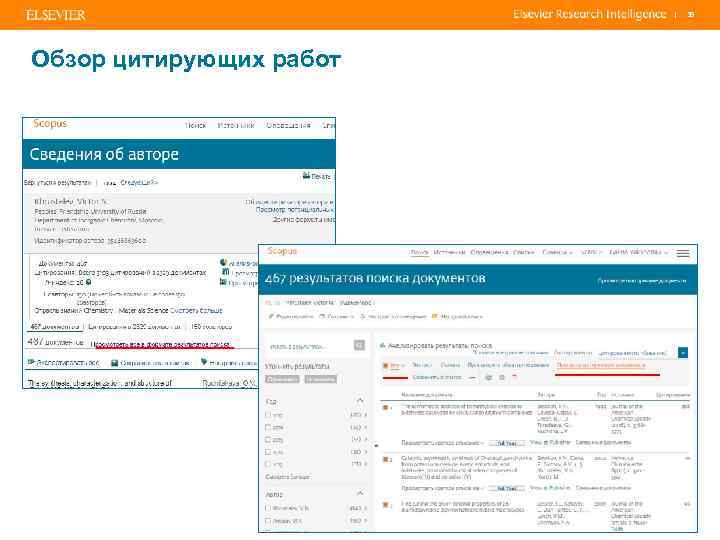Click the search within results input field
The width and height of the screenshot is (720, 540).
coord(309,345)
